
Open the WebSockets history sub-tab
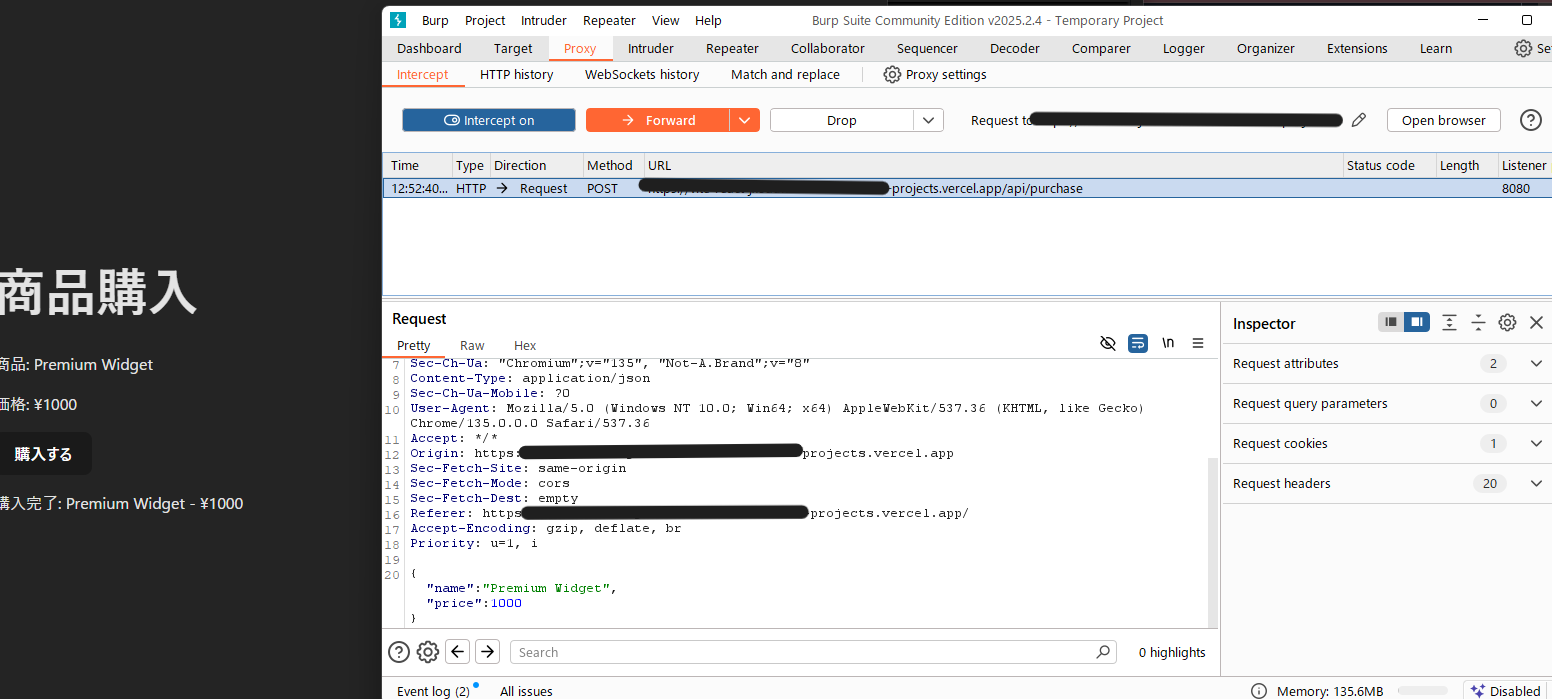[x=642, y=74]
